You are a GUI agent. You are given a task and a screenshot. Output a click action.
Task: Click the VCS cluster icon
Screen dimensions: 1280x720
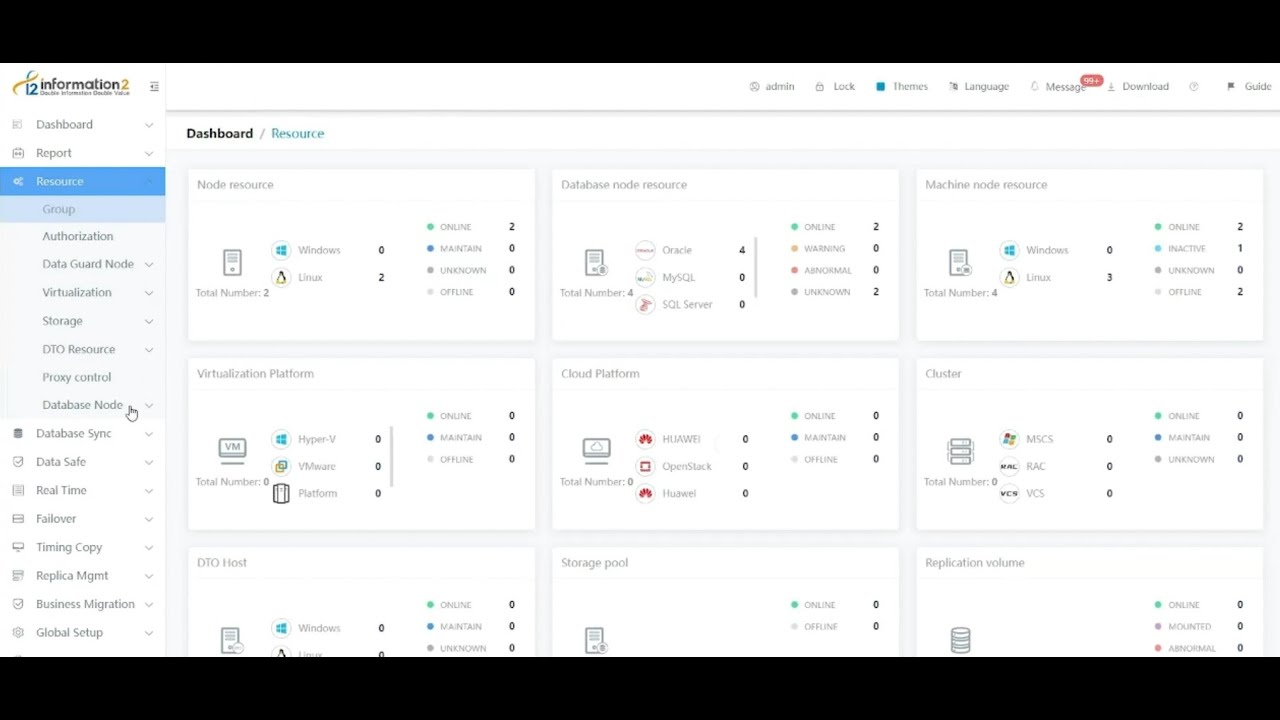tap(1009, 493)
